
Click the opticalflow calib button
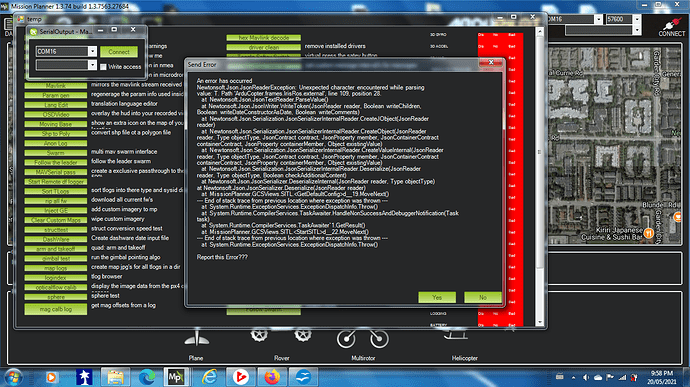56,287
